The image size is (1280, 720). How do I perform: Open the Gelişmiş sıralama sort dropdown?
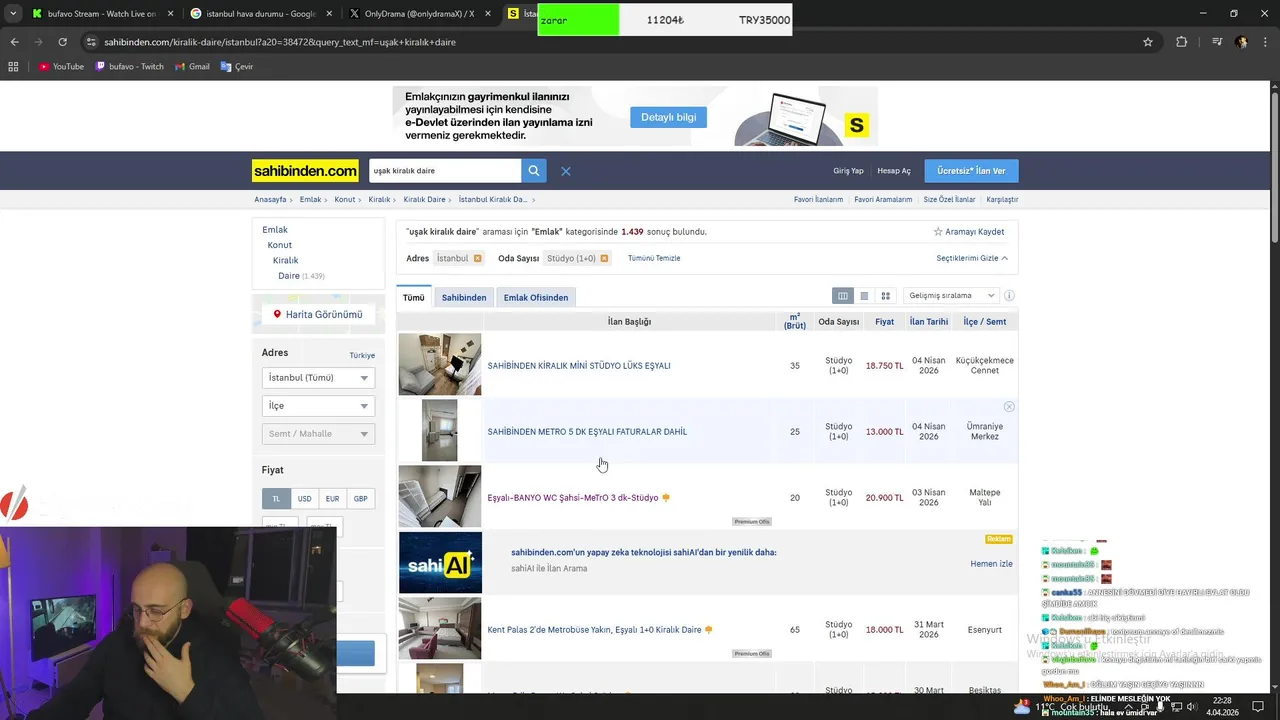point(950,296)
